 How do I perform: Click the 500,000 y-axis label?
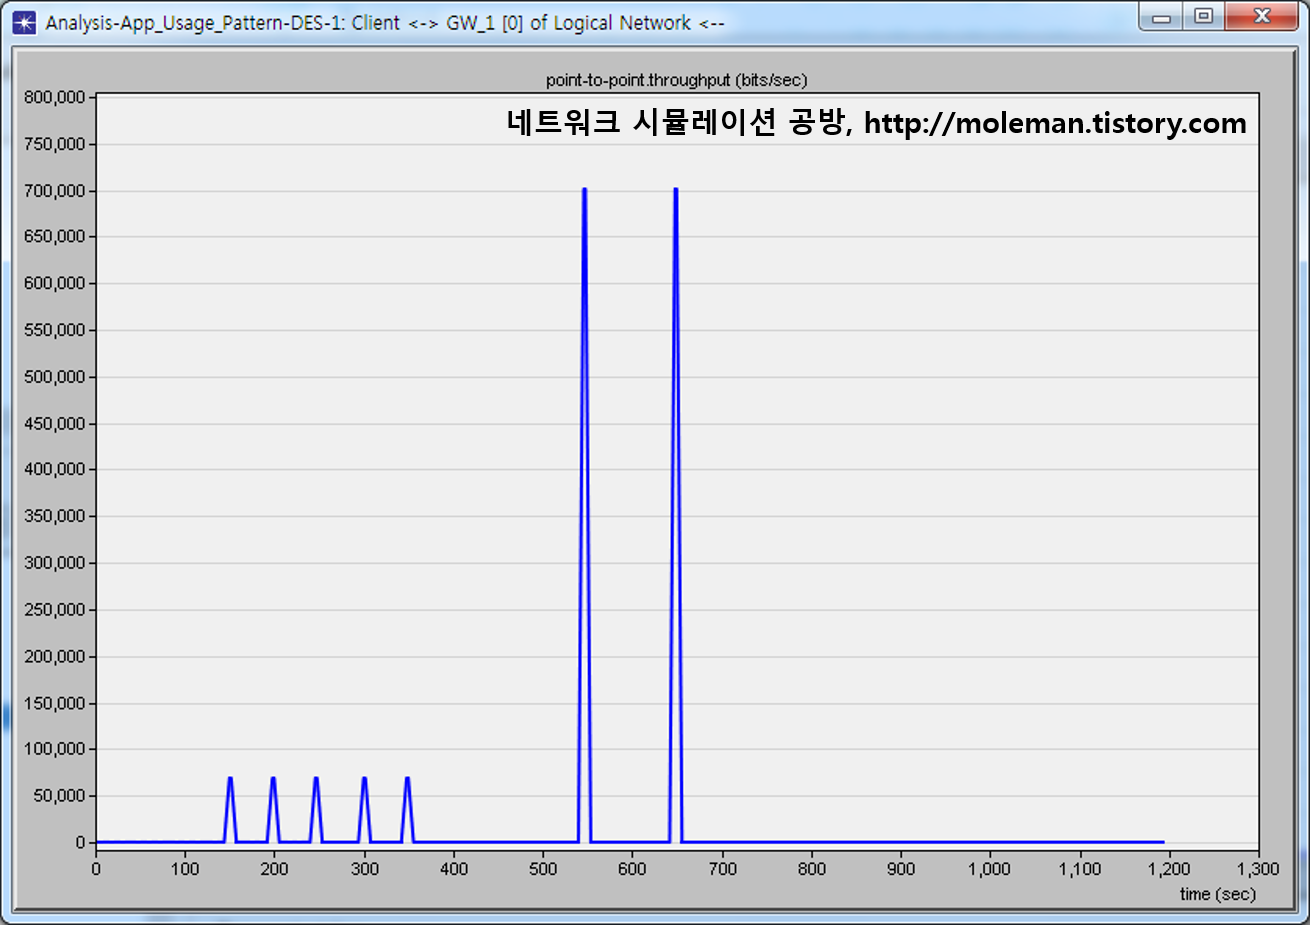pos(55,377)
